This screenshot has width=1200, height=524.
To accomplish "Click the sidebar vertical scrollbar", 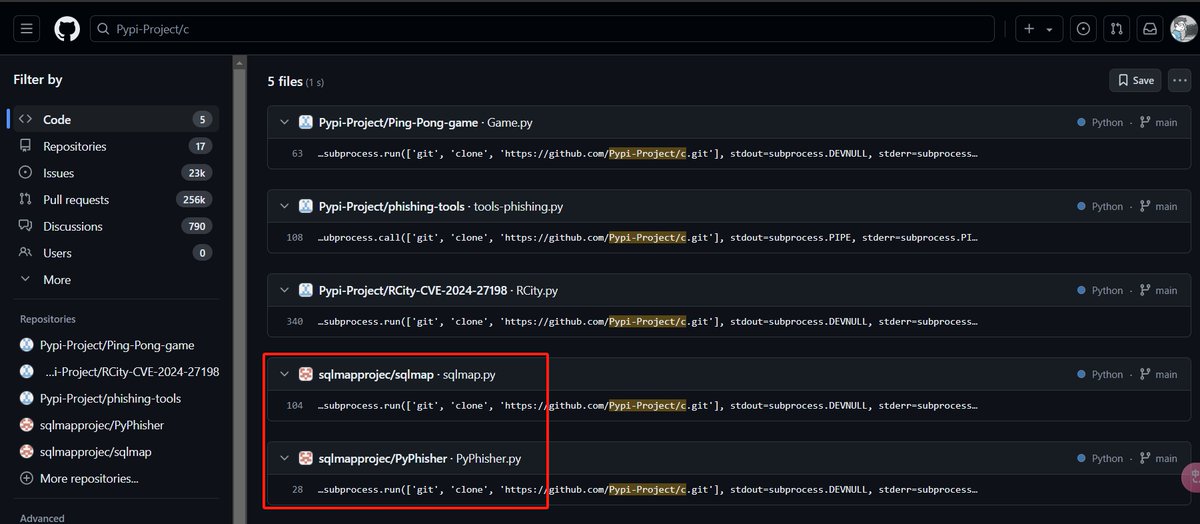I will (x=239, y=290).
